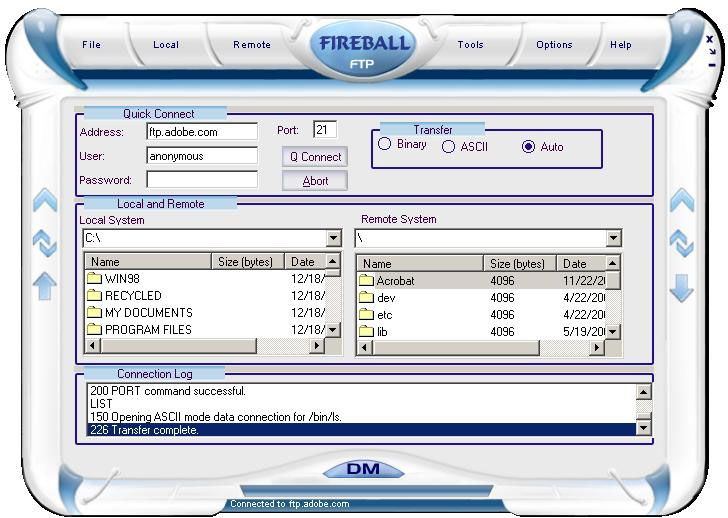This screenshot has height=518, width=728.
Task: Click the DM logo badge
Action: tap(363, 469)
